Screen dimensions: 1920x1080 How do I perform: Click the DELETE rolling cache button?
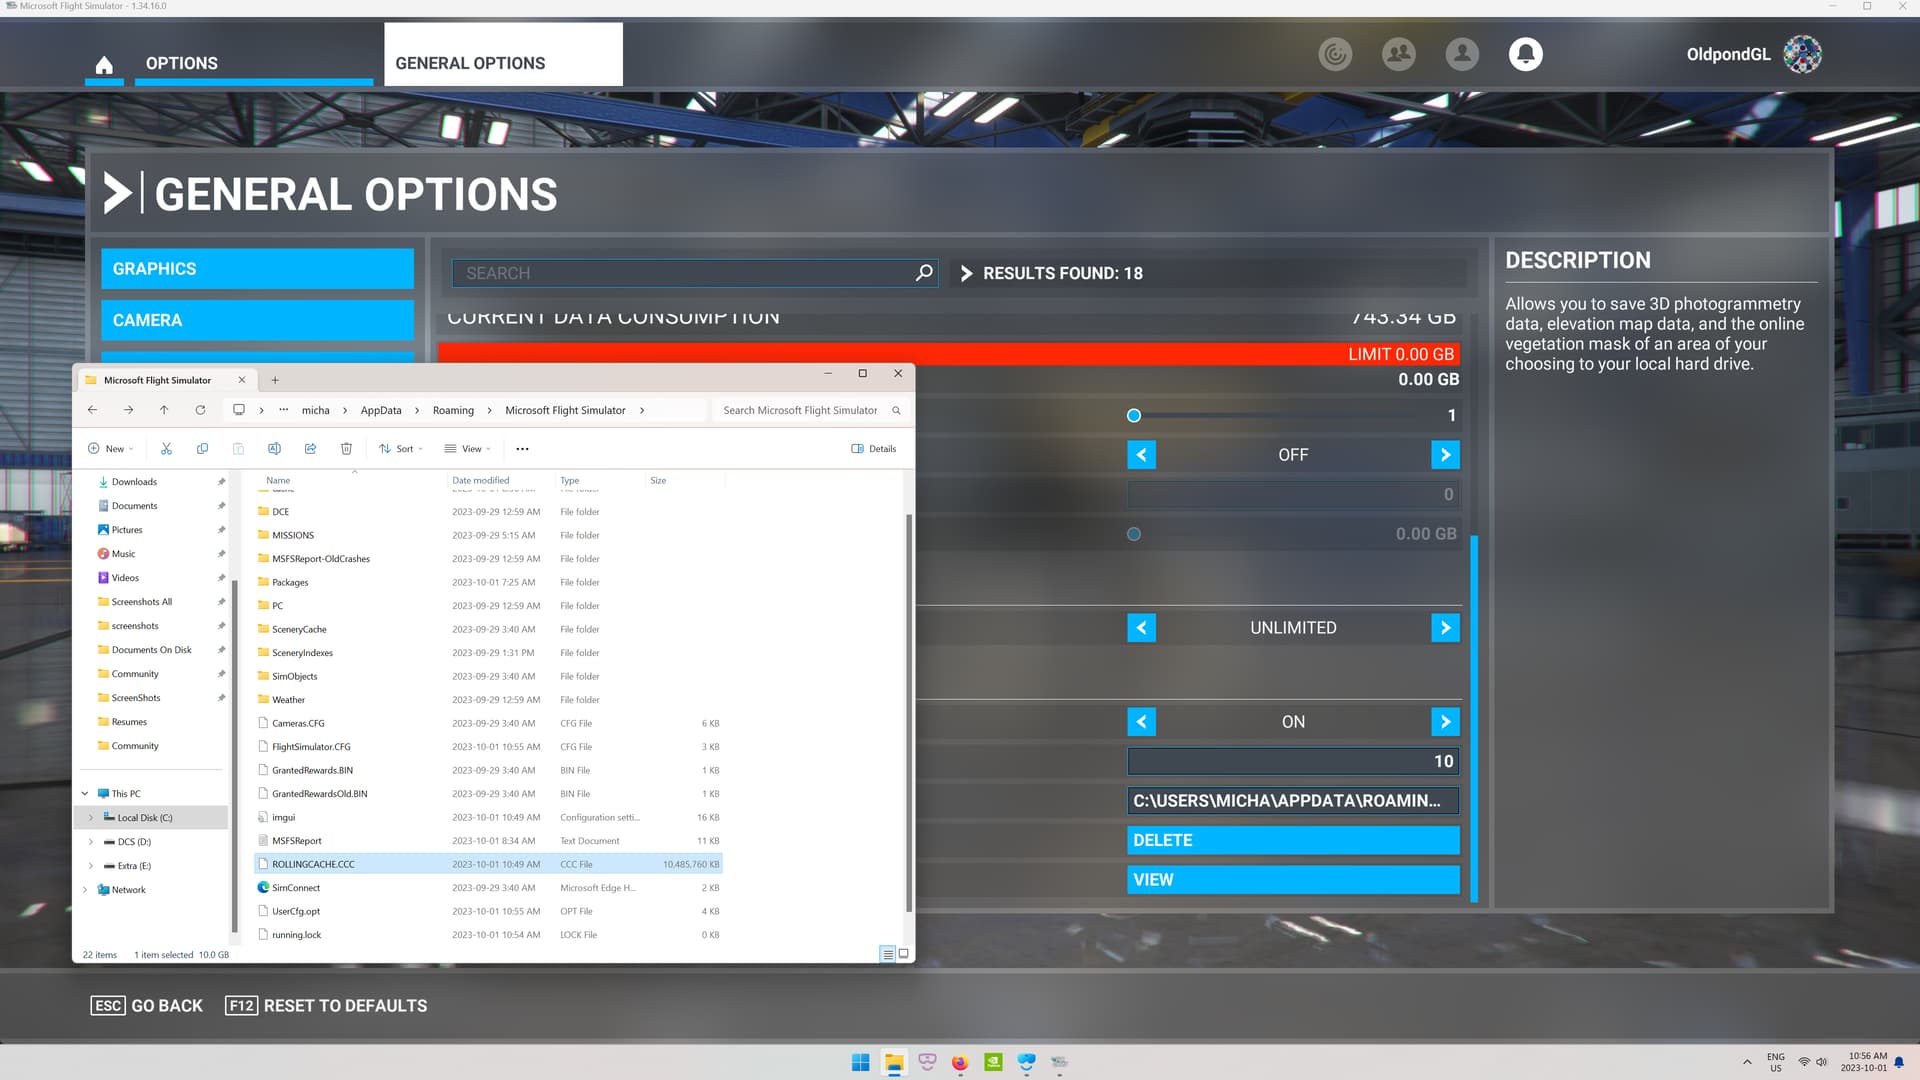point(1293,840)
